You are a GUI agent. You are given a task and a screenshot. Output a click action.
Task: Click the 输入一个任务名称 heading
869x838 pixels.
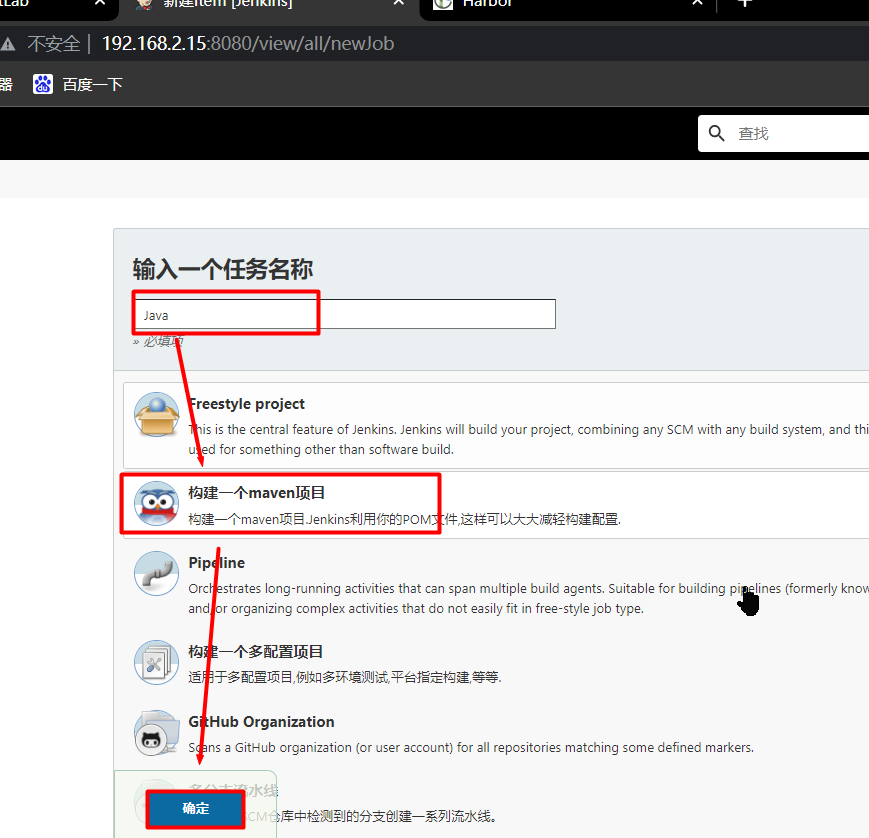223,270
